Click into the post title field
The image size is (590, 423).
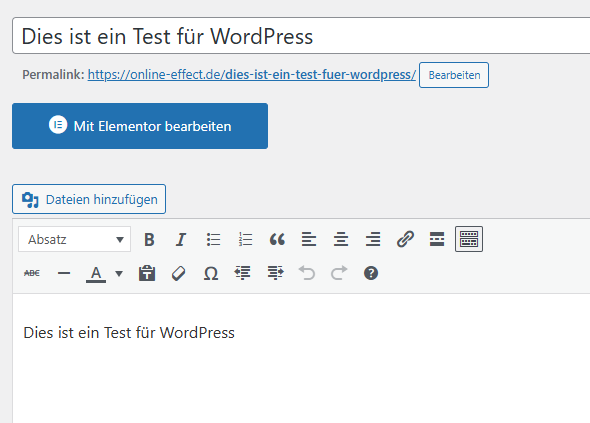301,36
